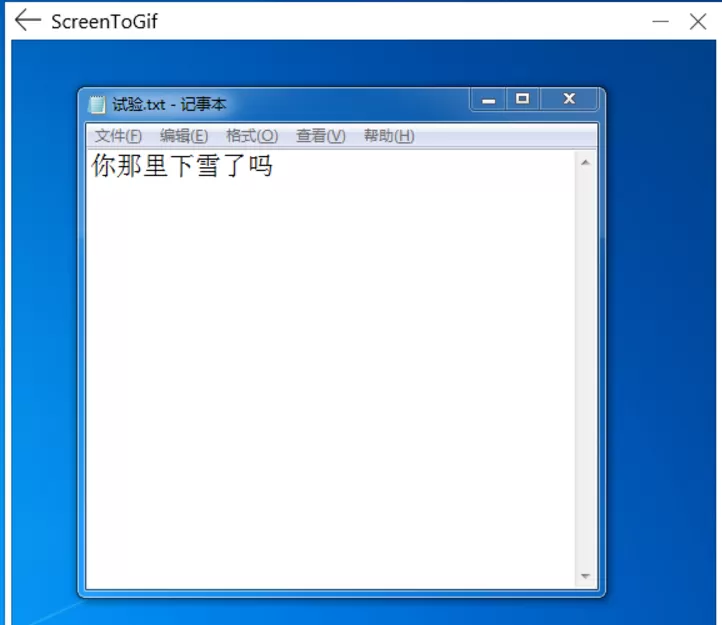Viewport: 722px width, 625px height.
Task: Click the 试验.txt - 记事本 title text
Action: (169, 105)
